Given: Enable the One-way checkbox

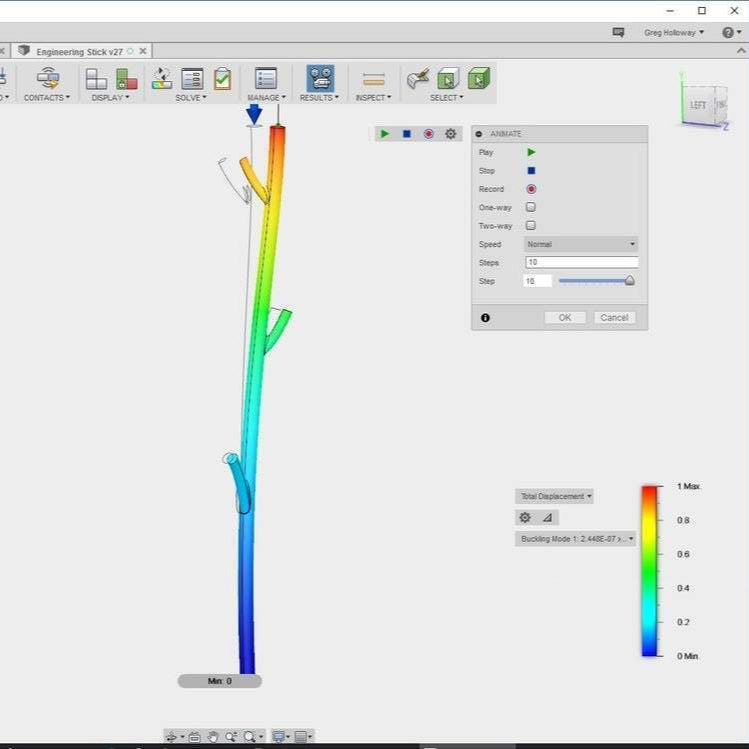Looking at the screenshot, I should click(531, 207).
